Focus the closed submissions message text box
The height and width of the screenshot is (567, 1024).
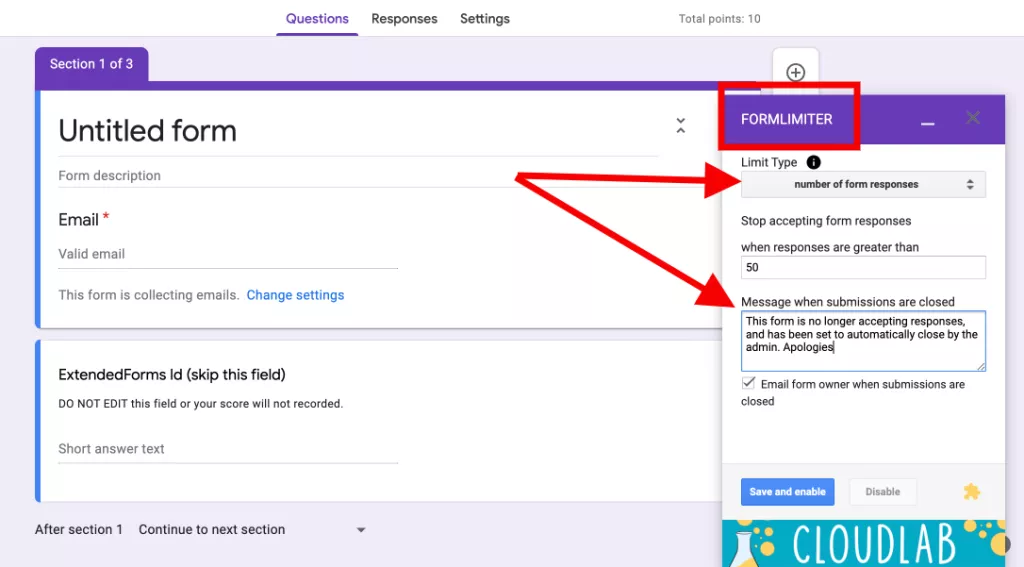pos(862,341)
